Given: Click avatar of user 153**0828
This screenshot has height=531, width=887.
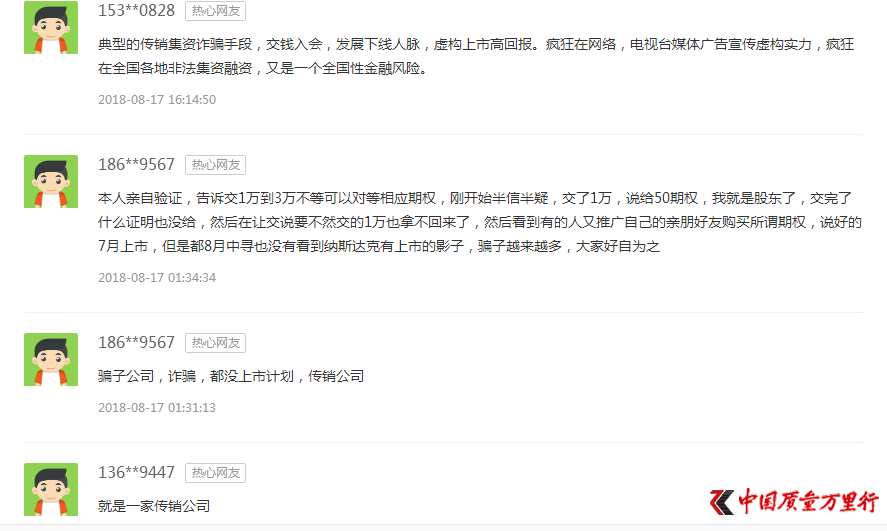Looking at the screenshot, I should 51,27.
